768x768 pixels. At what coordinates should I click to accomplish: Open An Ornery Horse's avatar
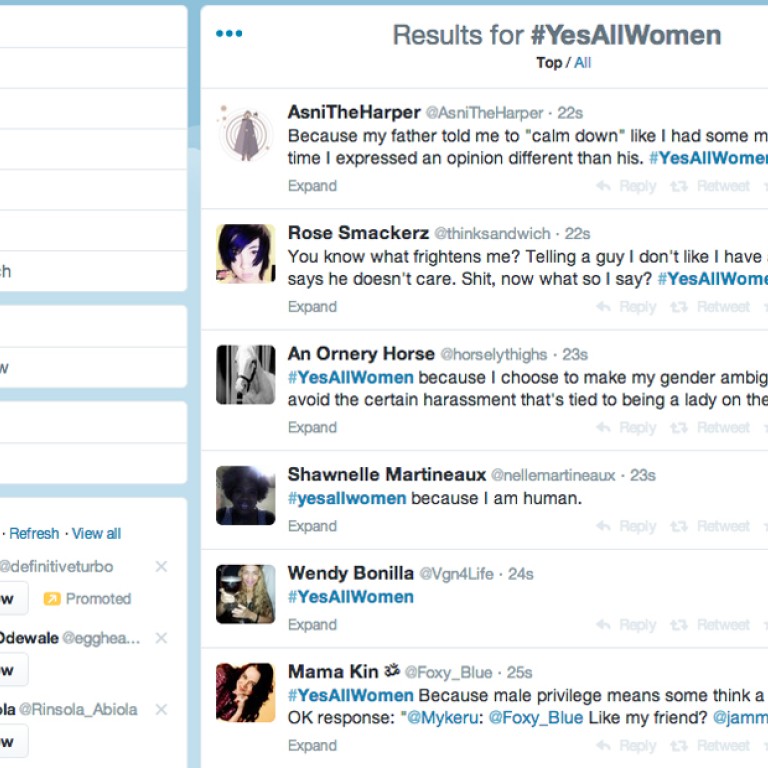245,375
